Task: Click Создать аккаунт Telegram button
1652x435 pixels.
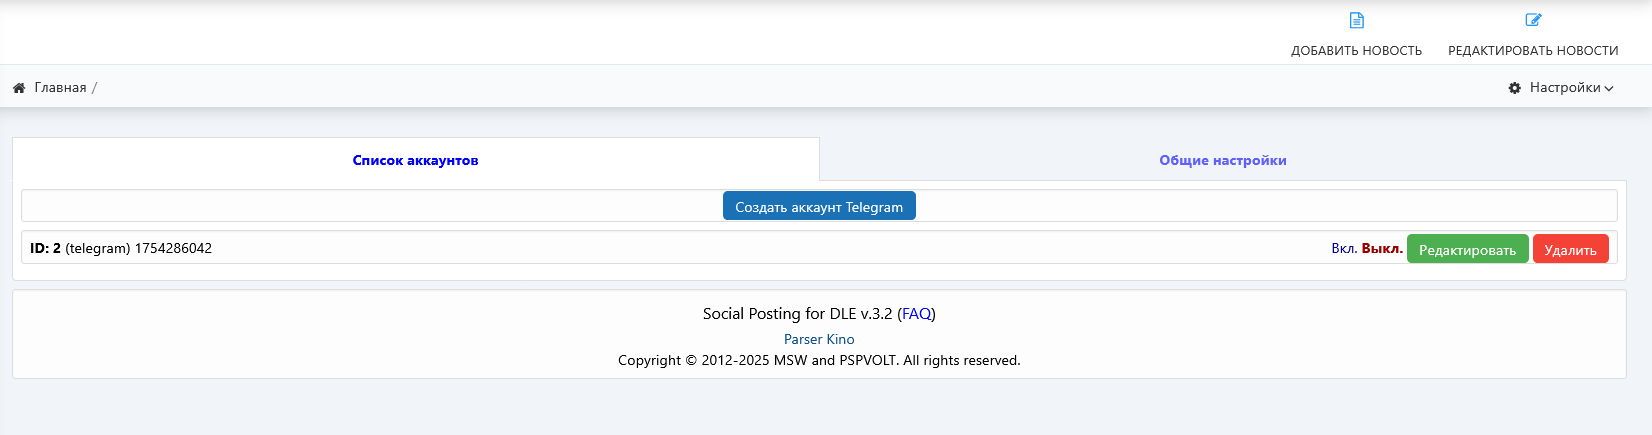Action: tap(819, 206)
